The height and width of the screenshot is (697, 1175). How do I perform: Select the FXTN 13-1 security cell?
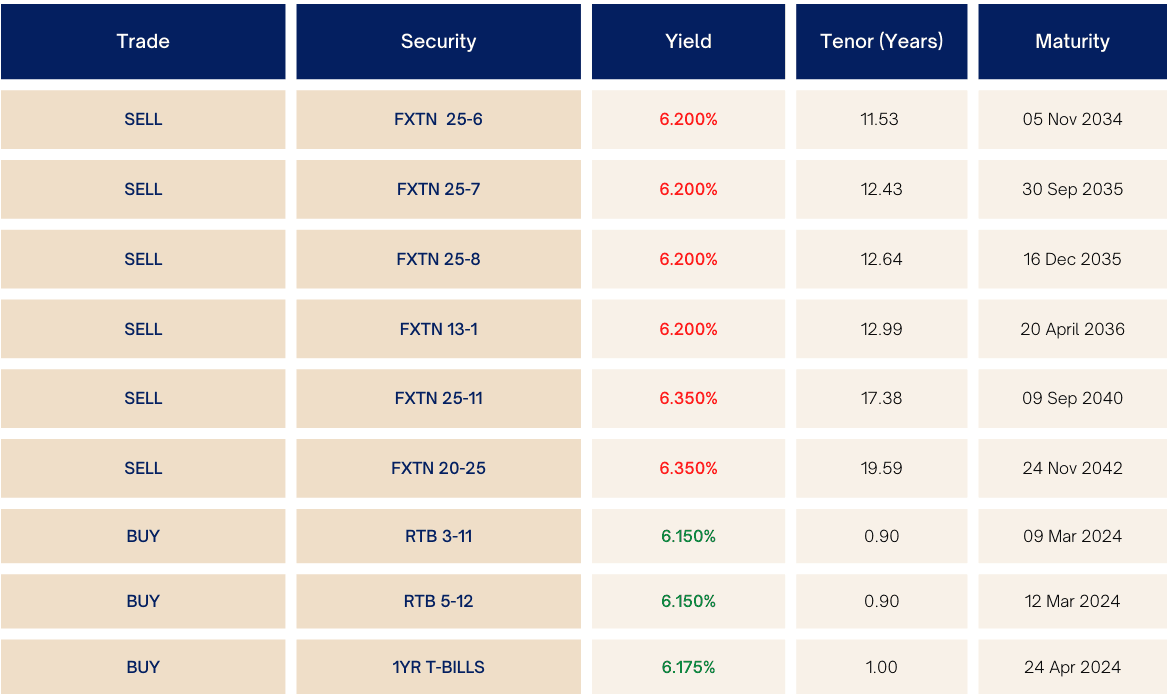point(438,329)
